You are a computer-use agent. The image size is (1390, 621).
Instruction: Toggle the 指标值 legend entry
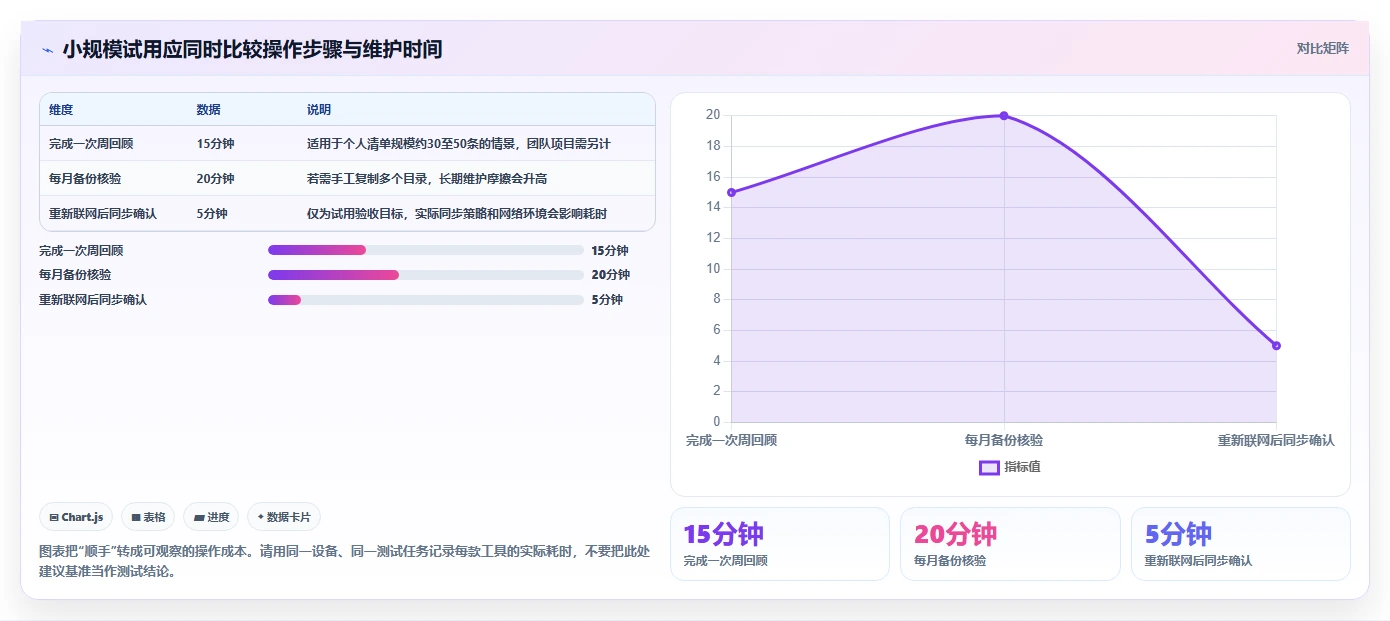(x=1010, y=467)
